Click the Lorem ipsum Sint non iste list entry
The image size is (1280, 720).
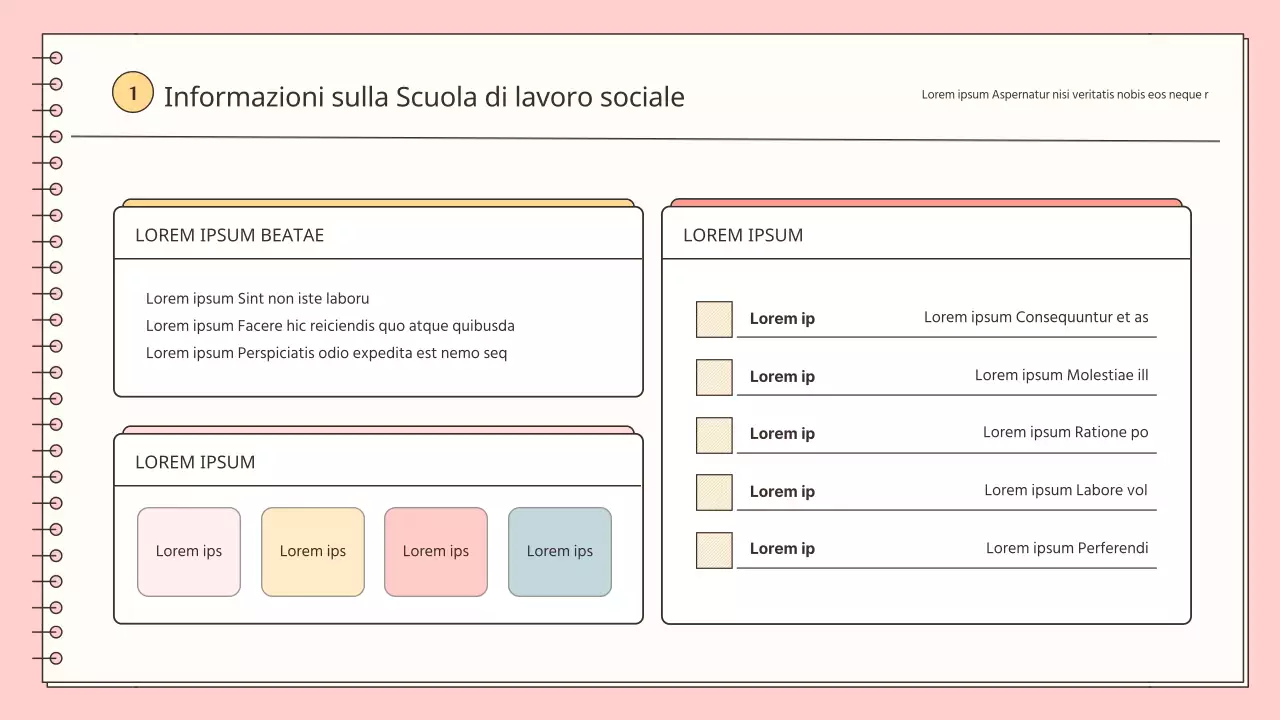point(258,298)
